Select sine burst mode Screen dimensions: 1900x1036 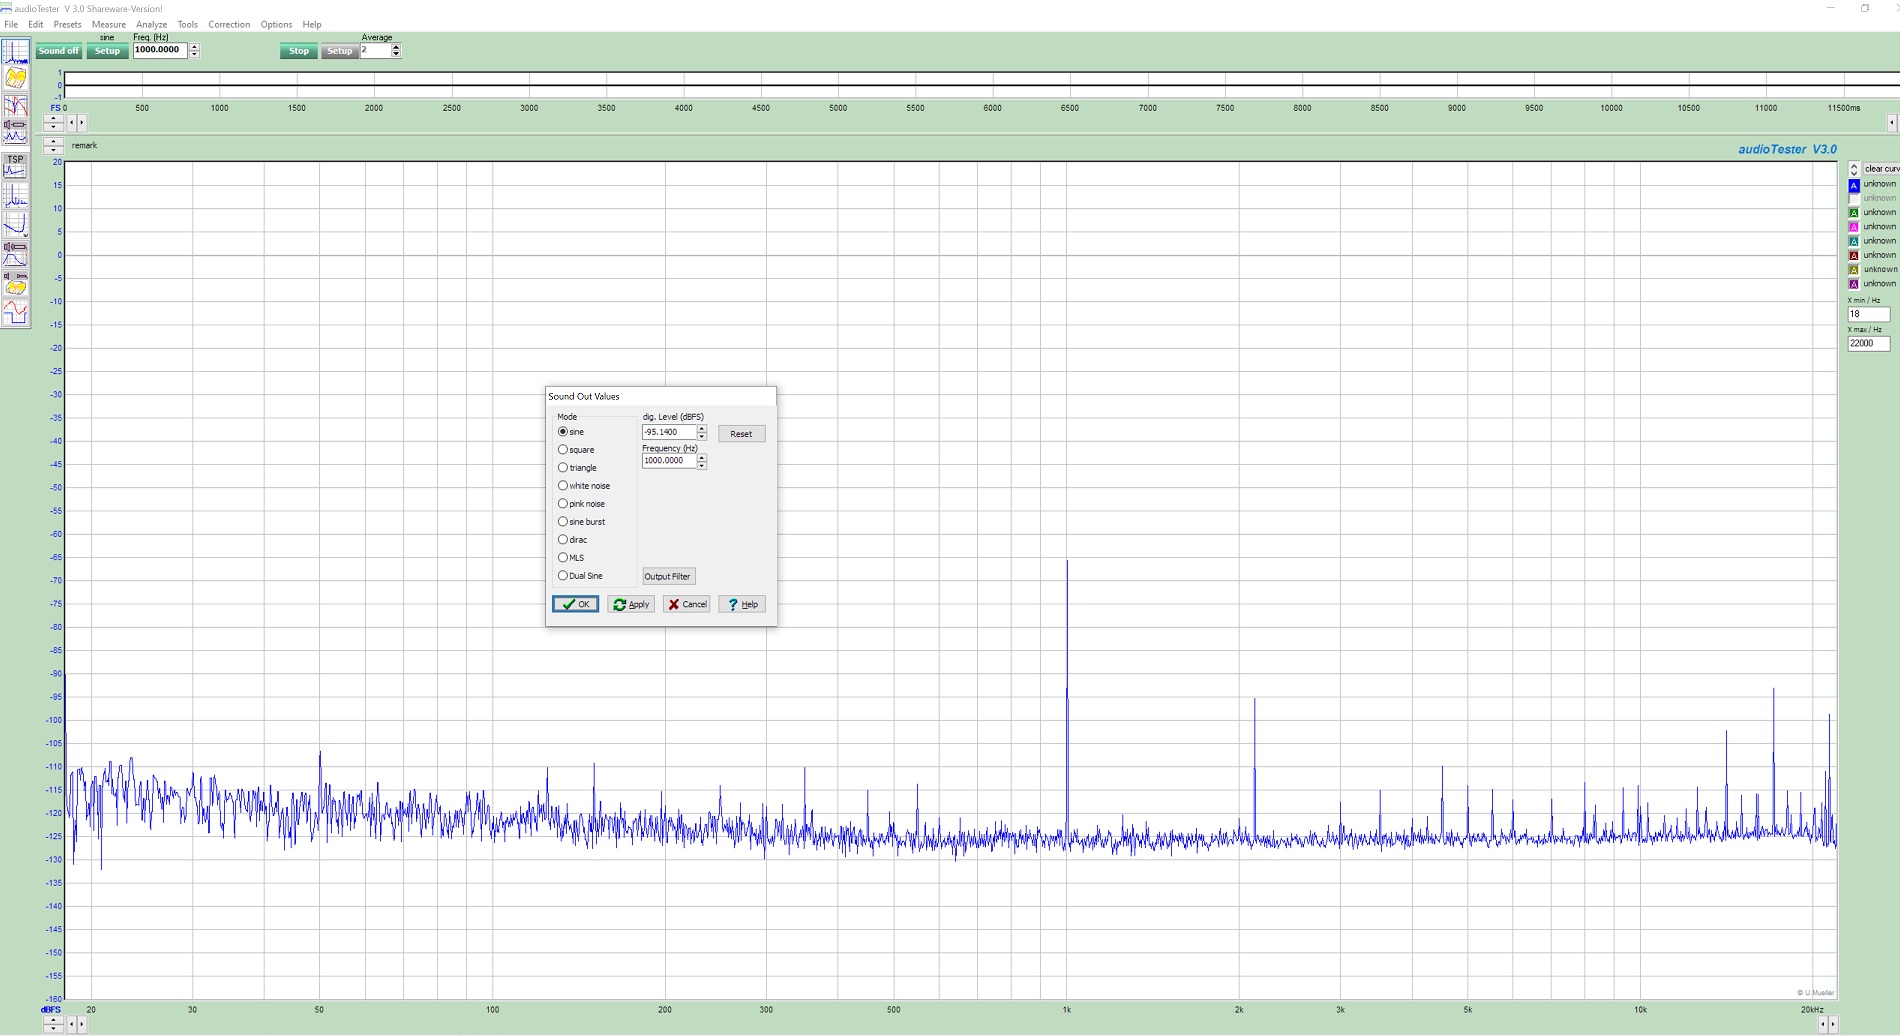[563, 521]
